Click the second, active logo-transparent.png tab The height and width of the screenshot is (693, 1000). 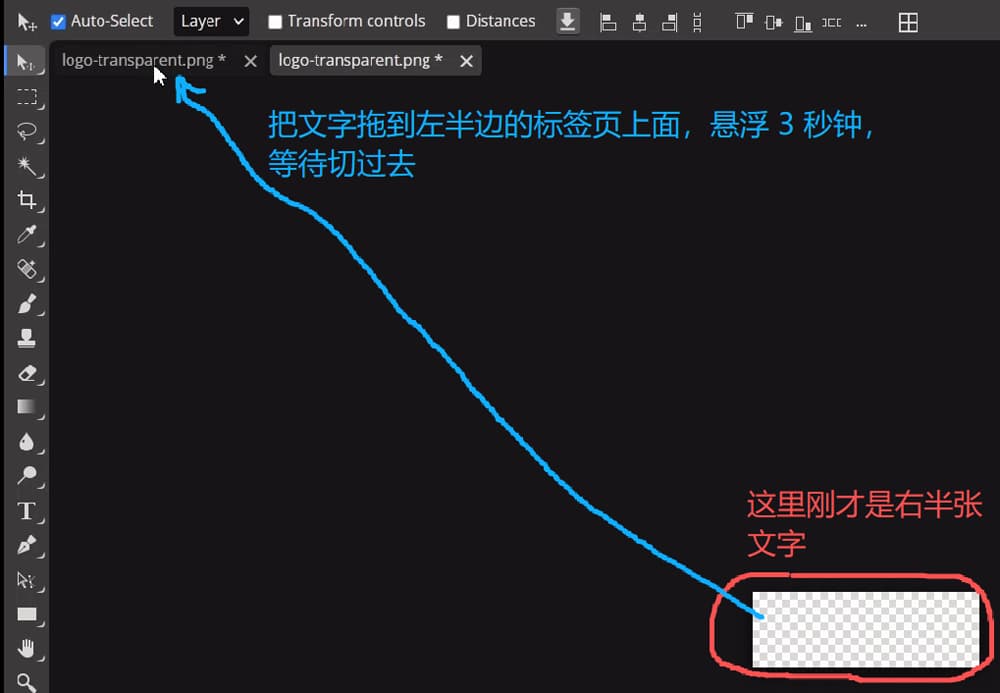360,60
